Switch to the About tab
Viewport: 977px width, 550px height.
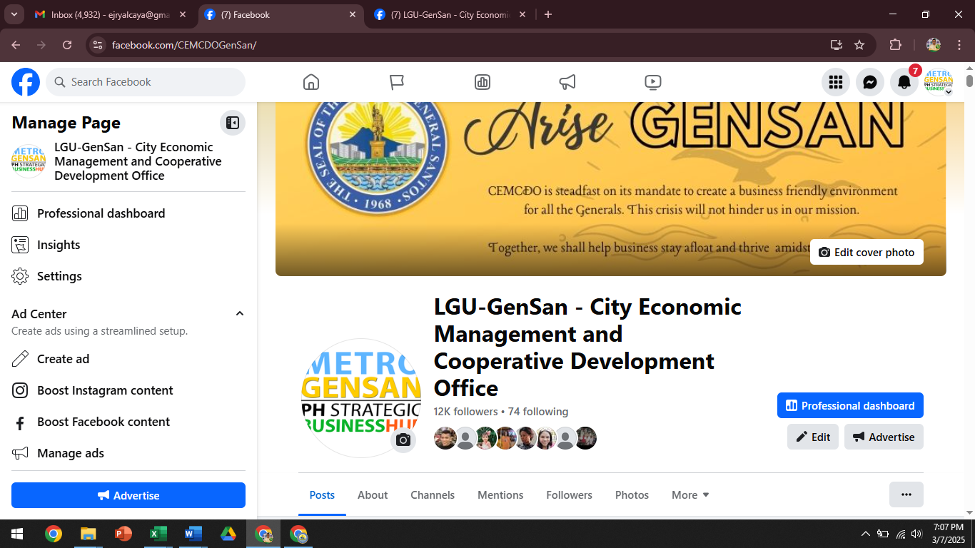coord(373,495)
